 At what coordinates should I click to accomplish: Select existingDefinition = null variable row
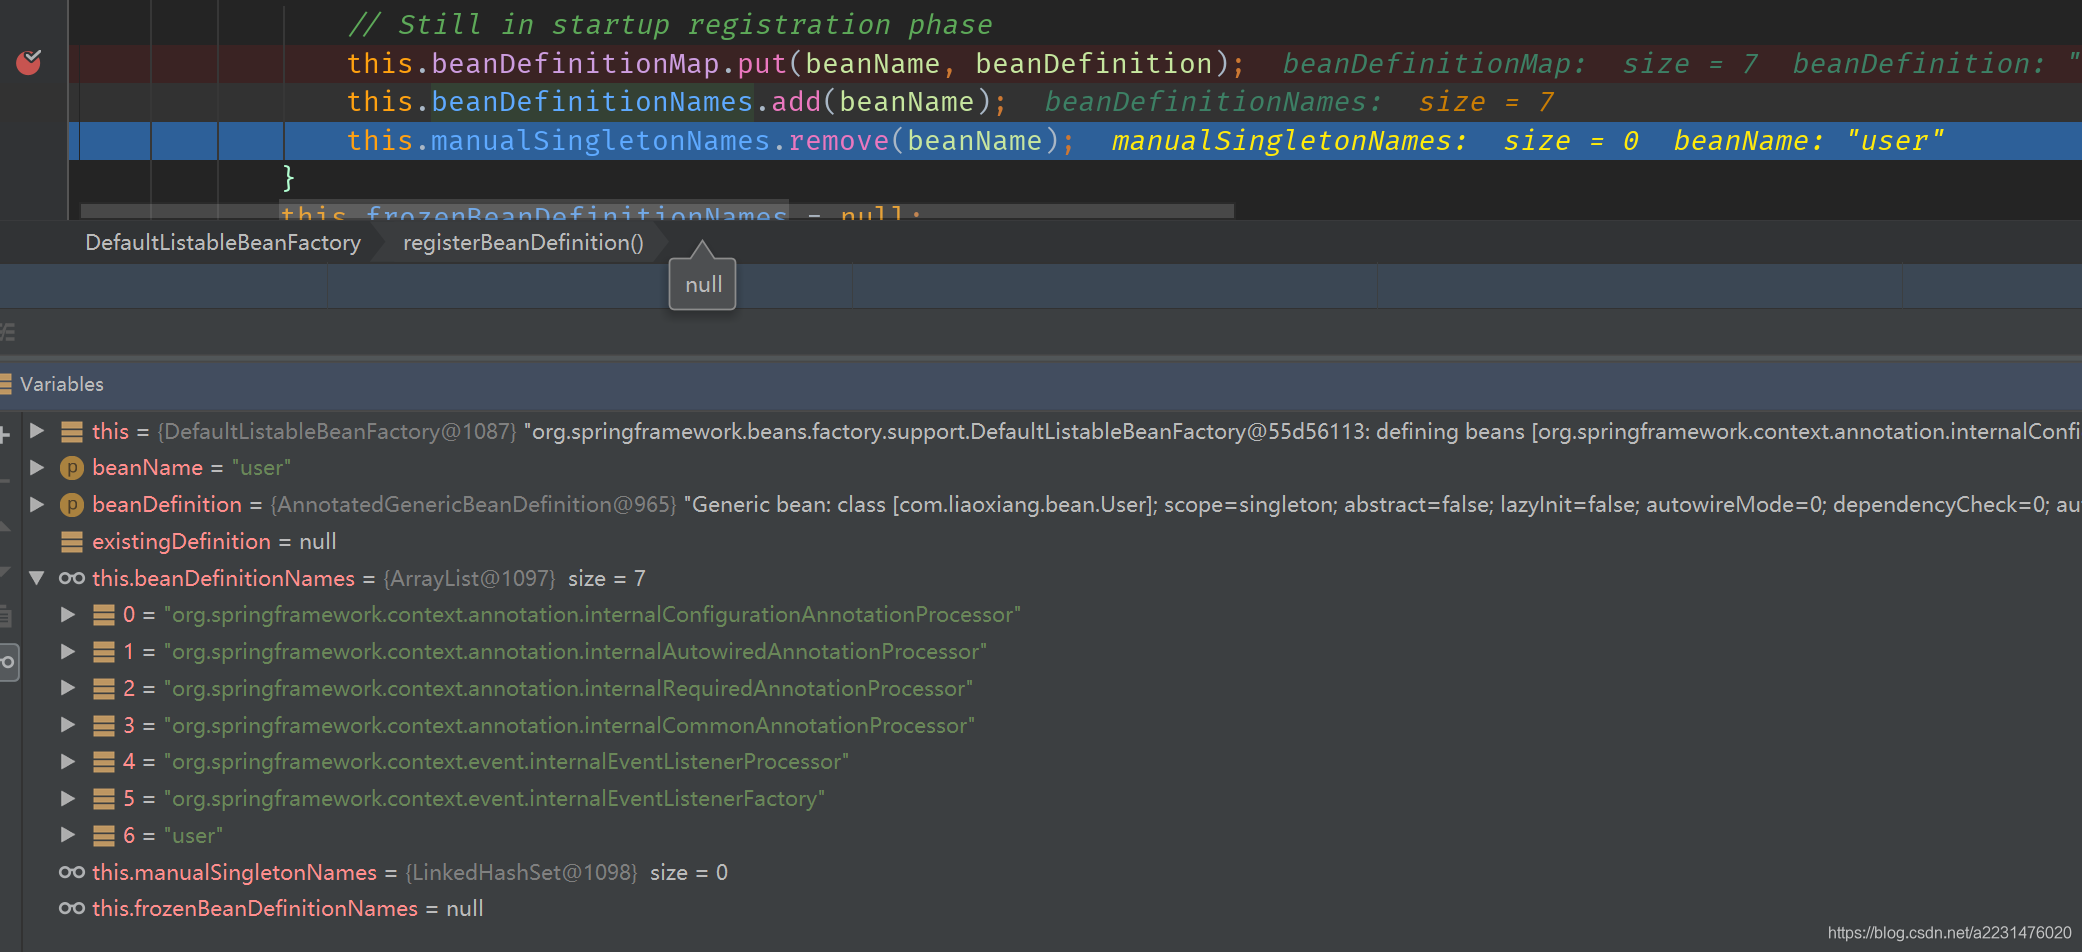(1051, 541)
